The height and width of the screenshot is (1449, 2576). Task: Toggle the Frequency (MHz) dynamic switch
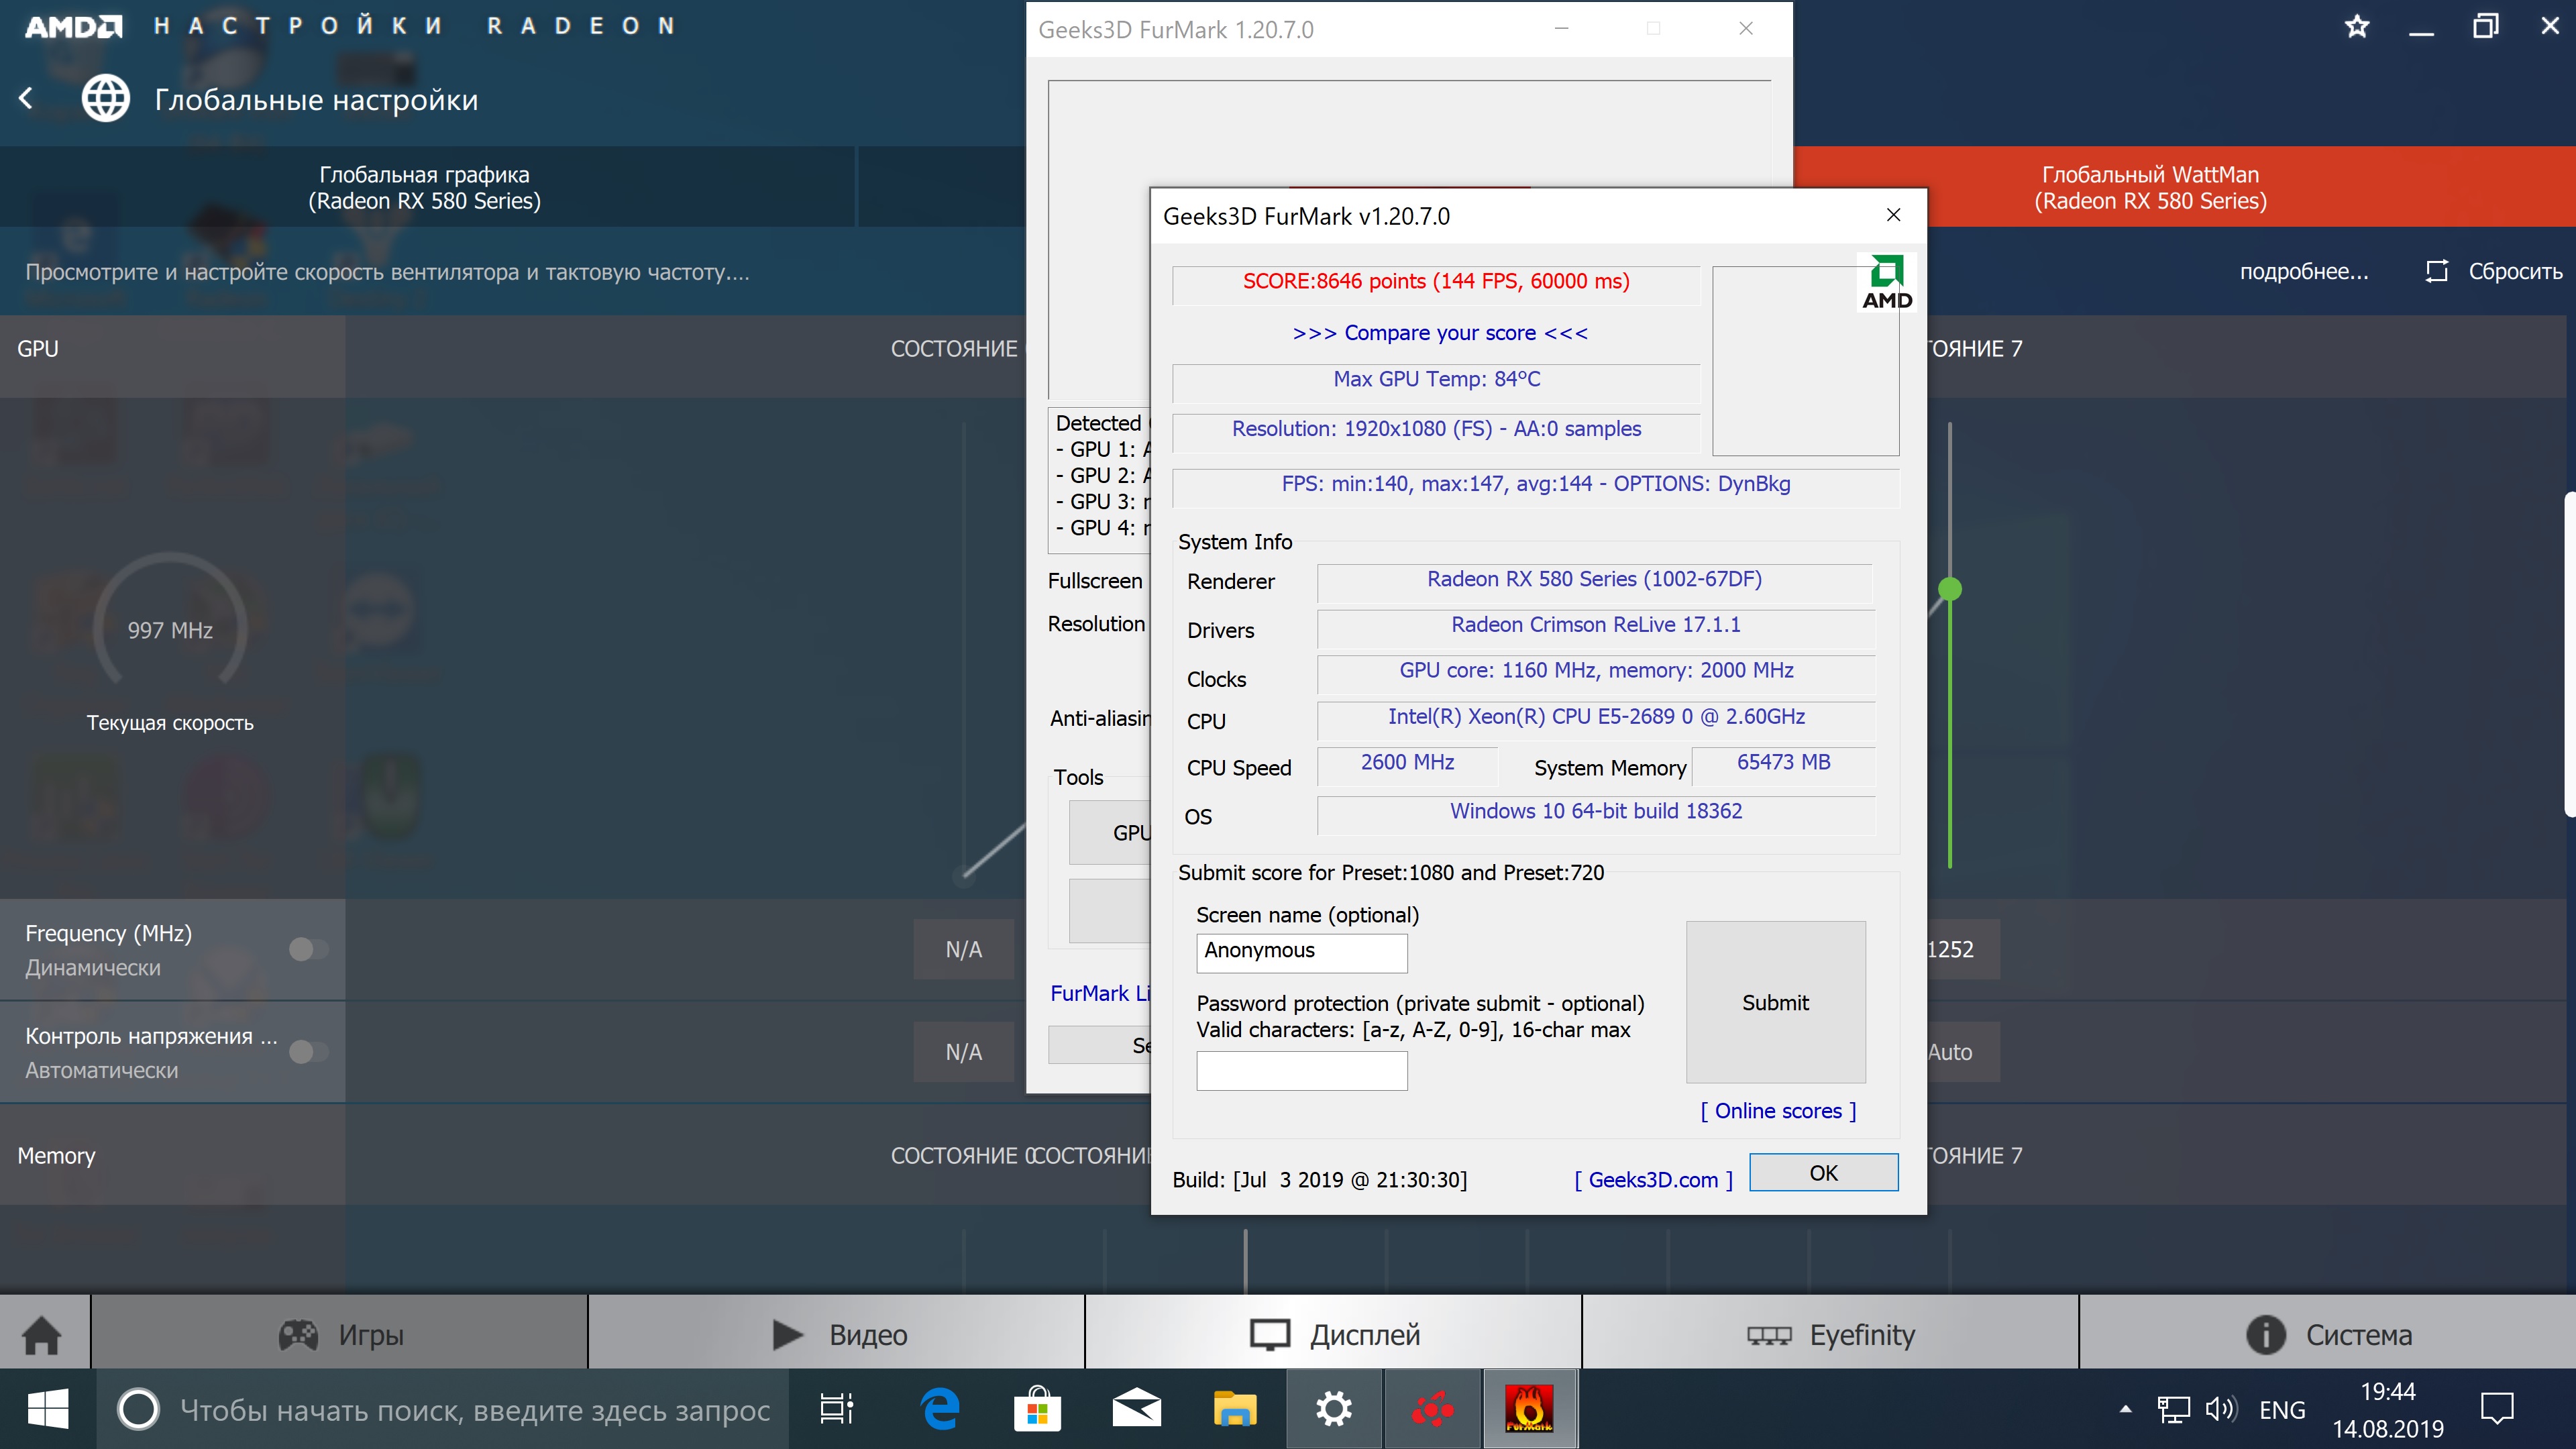click(308, 949)
